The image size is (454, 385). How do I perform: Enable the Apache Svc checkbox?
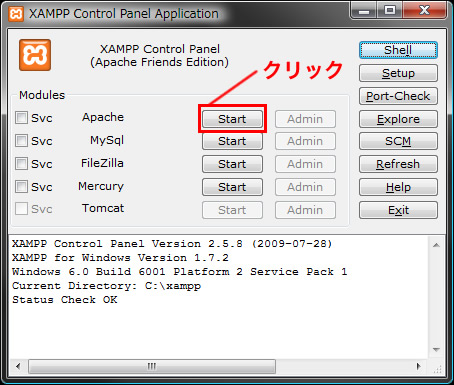point(21,118)
